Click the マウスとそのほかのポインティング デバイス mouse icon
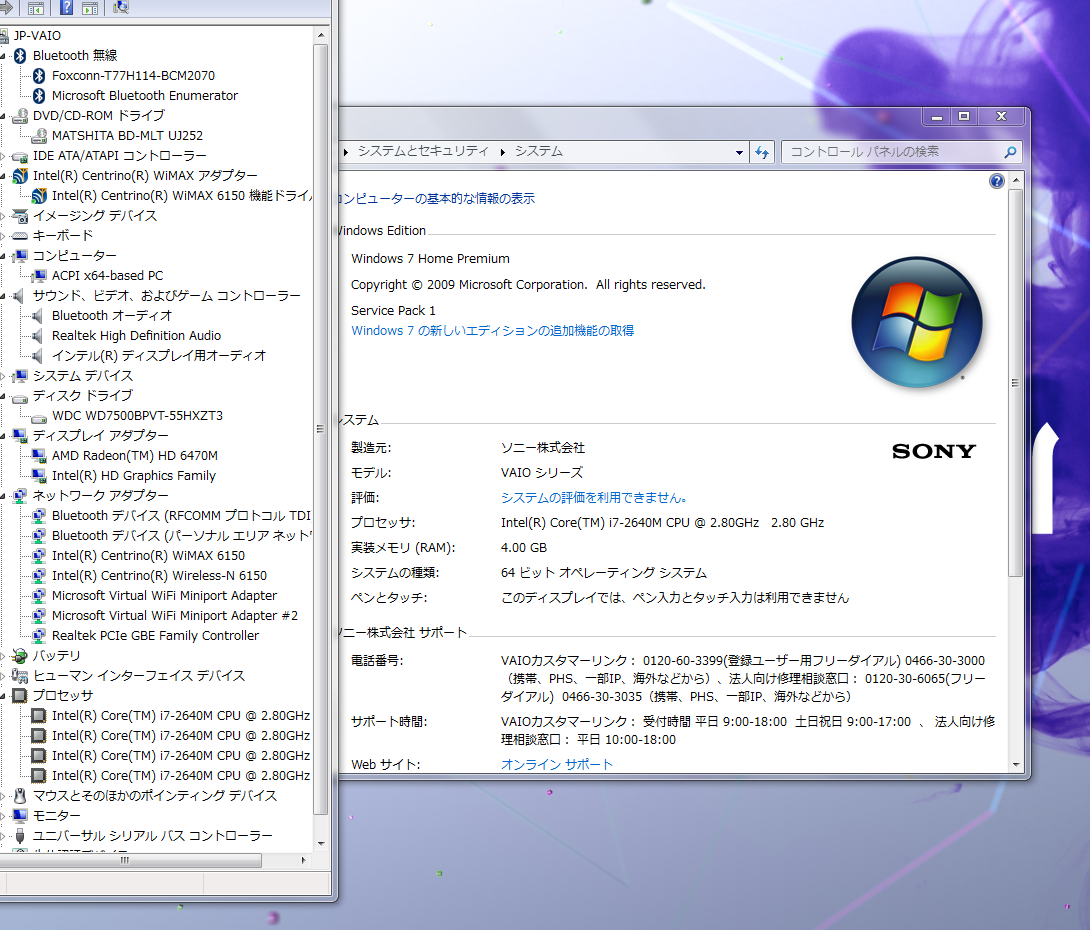Viewport: 1090px width, 930px height. coord(20,796)
